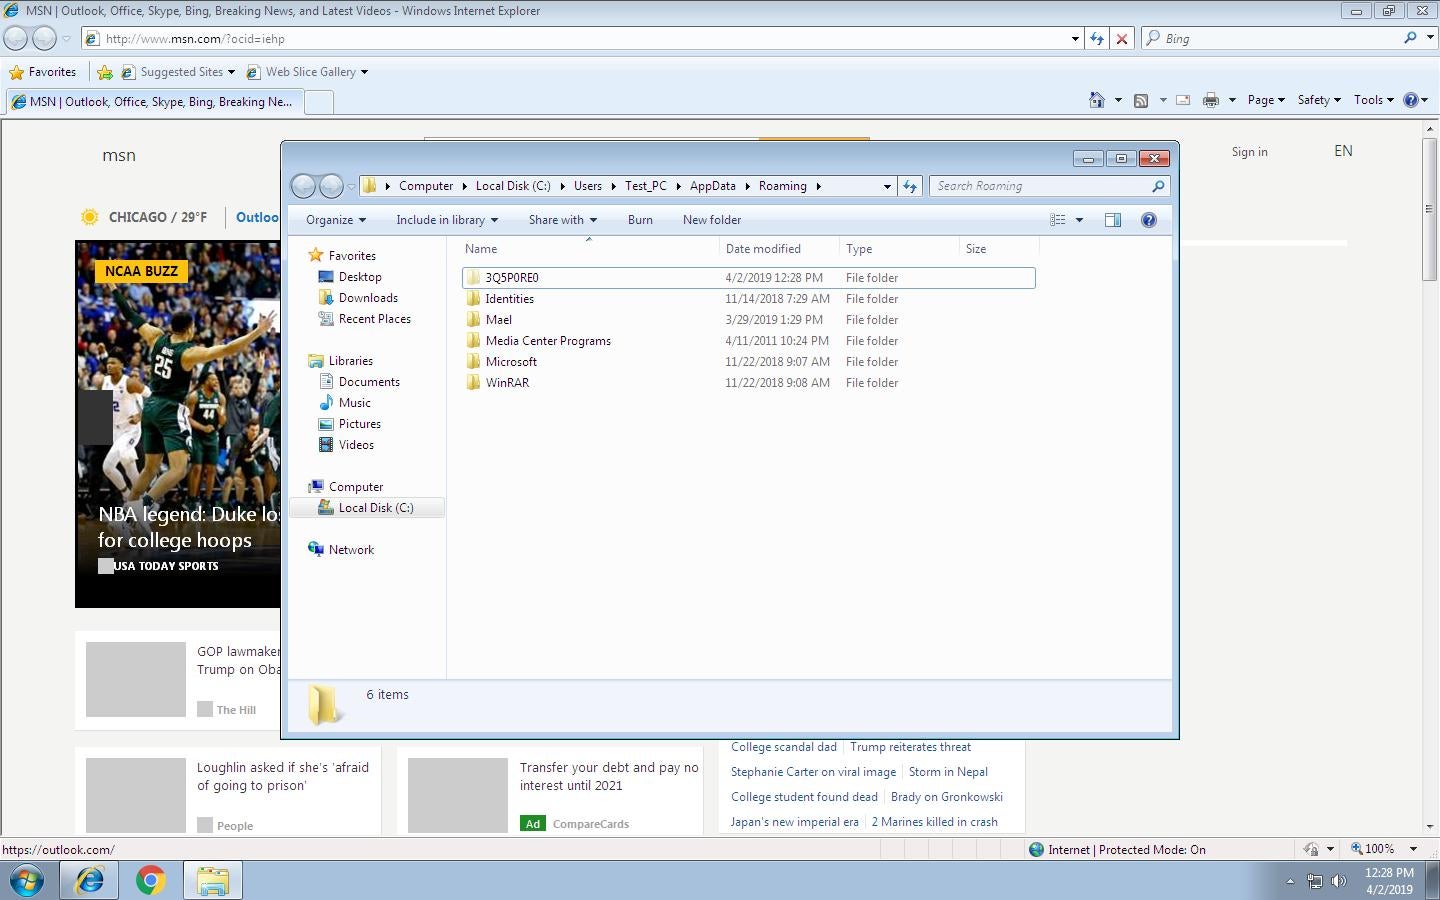The height and width of the screenshot is (900, 1440).
Task: Open the IE Tools menu
Action: pos(1373,100)
